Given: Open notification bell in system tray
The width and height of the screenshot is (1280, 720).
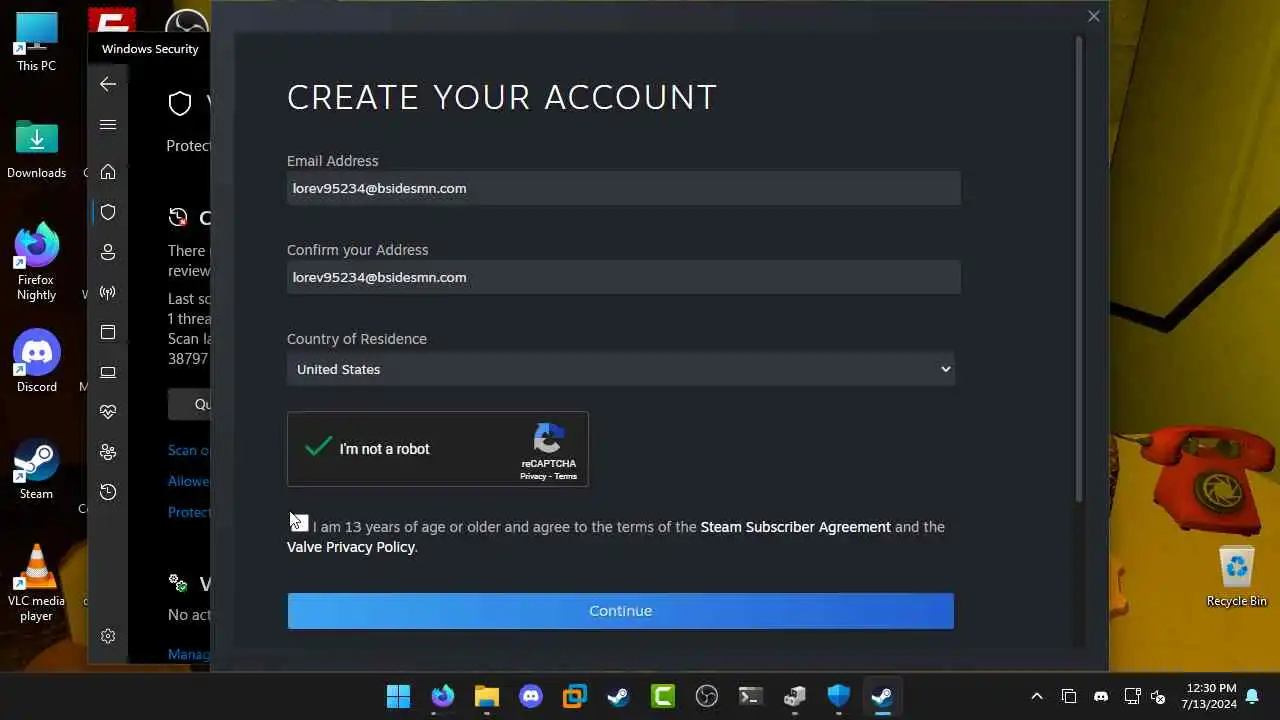Looking at the screenshot, I should [1252, 696].
